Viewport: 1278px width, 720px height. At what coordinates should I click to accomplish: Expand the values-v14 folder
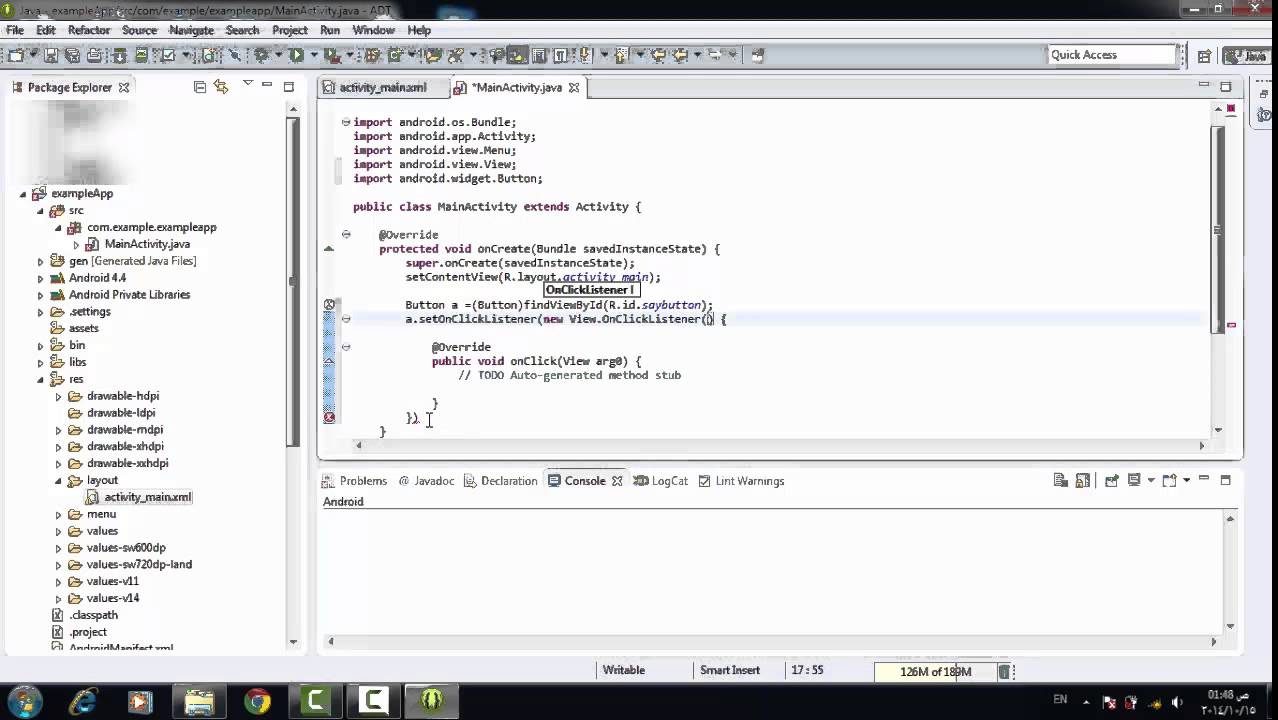coord(59,598)
